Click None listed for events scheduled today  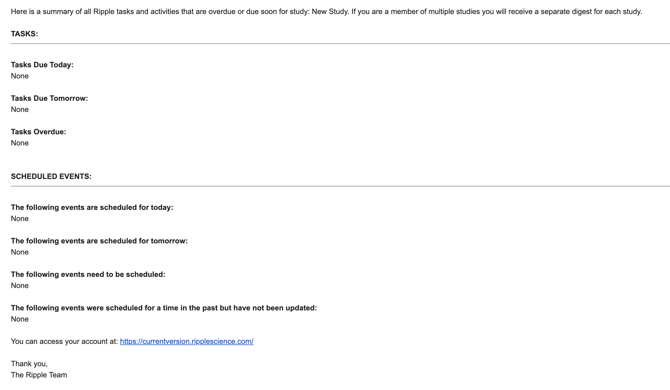point(20,219)
